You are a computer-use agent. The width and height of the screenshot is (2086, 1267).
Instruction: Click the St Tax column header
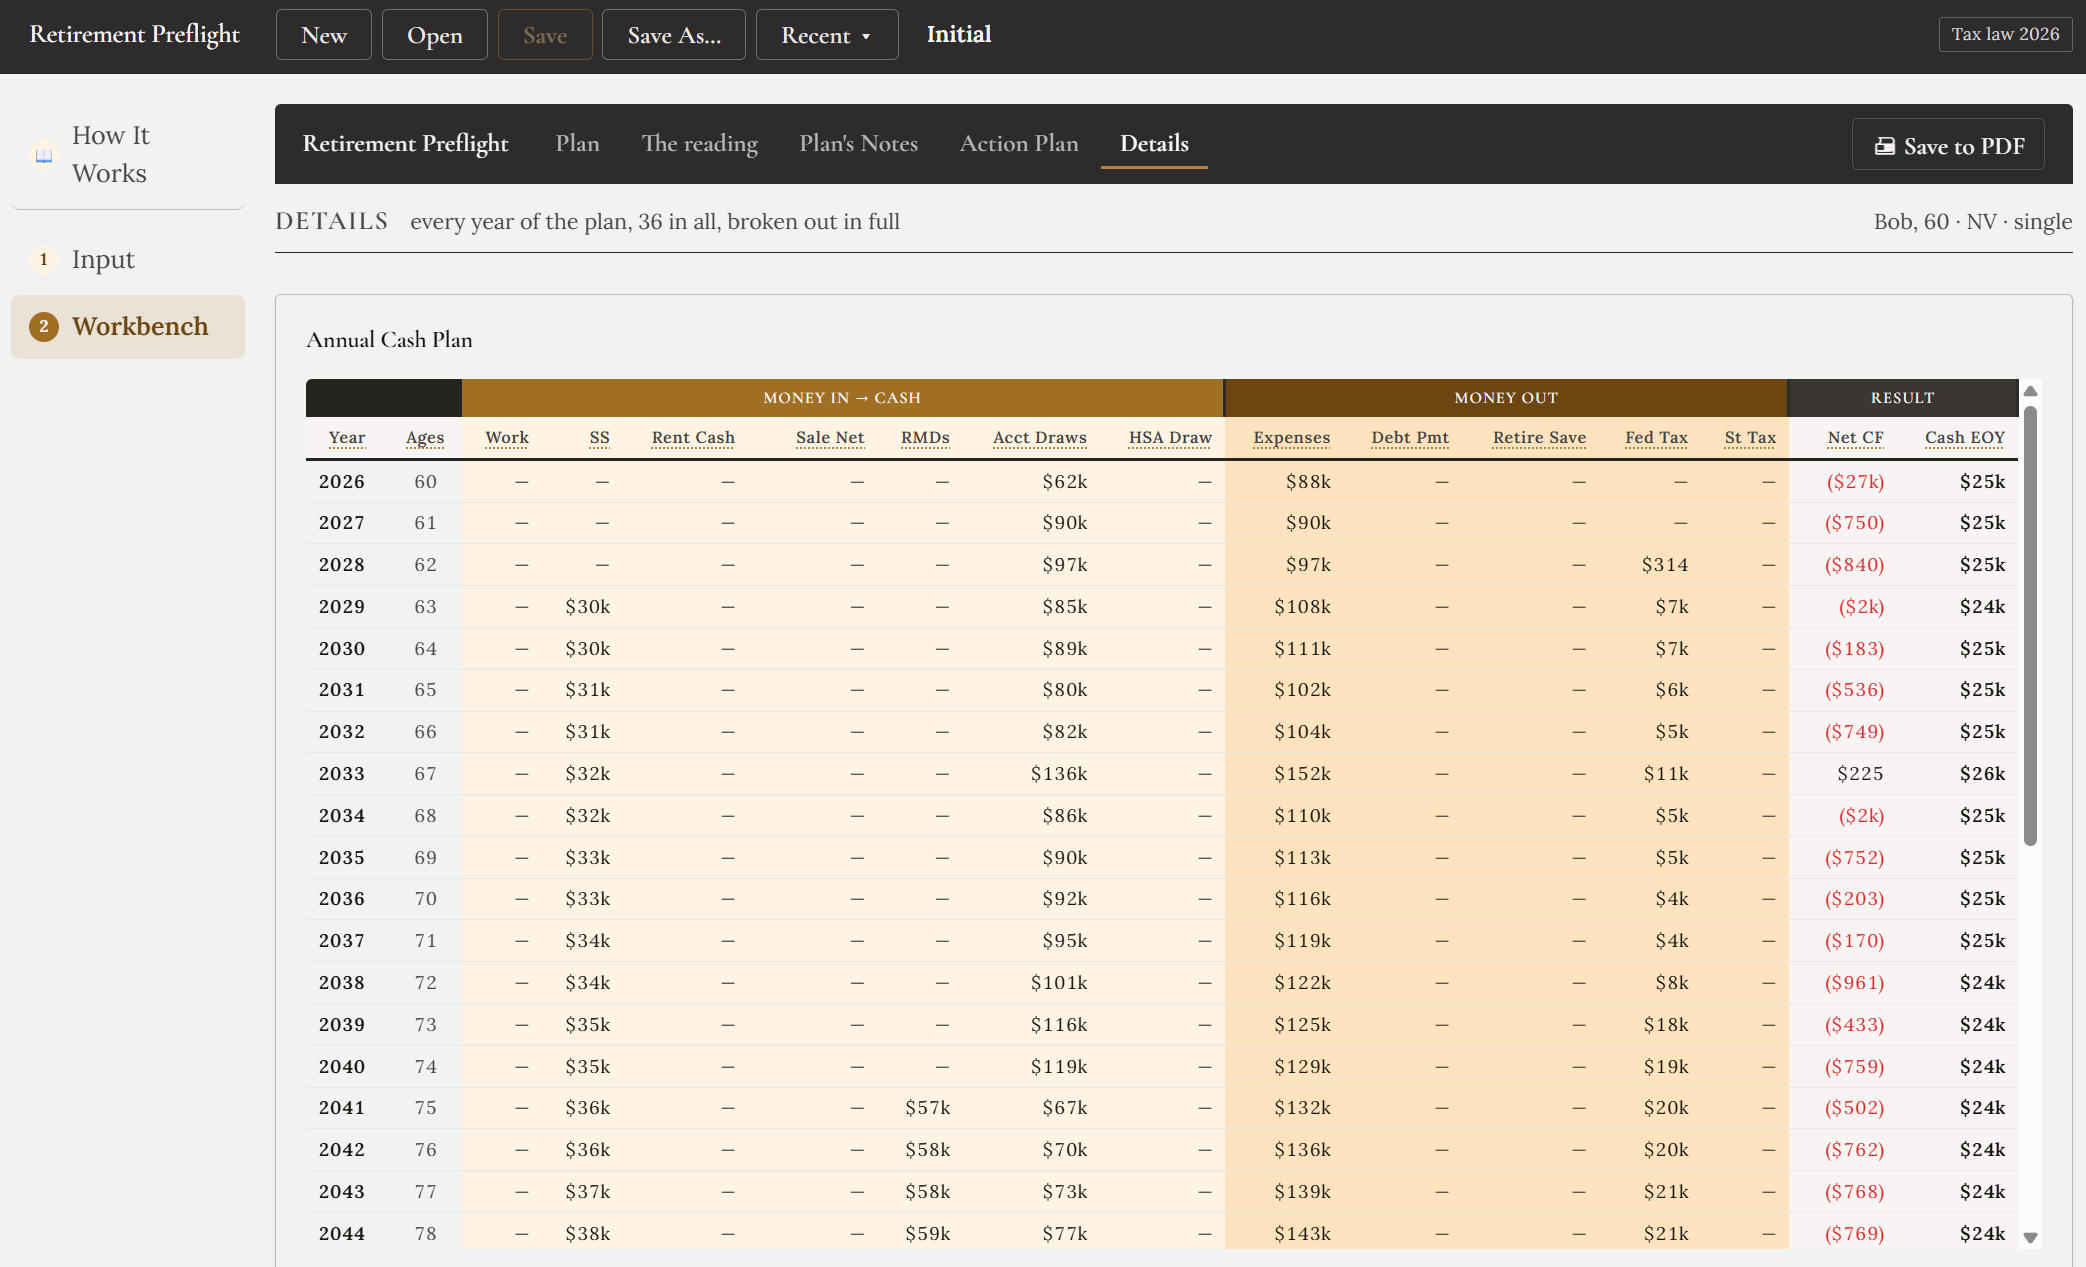coord(1750,438)
